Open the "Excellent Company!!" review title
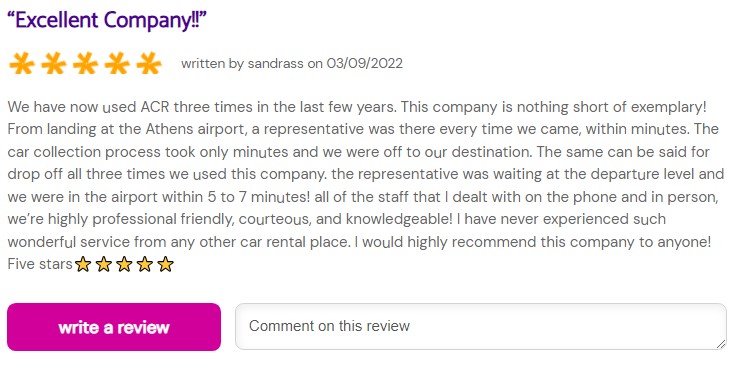741x377 pixels. (x=107, y=20)
